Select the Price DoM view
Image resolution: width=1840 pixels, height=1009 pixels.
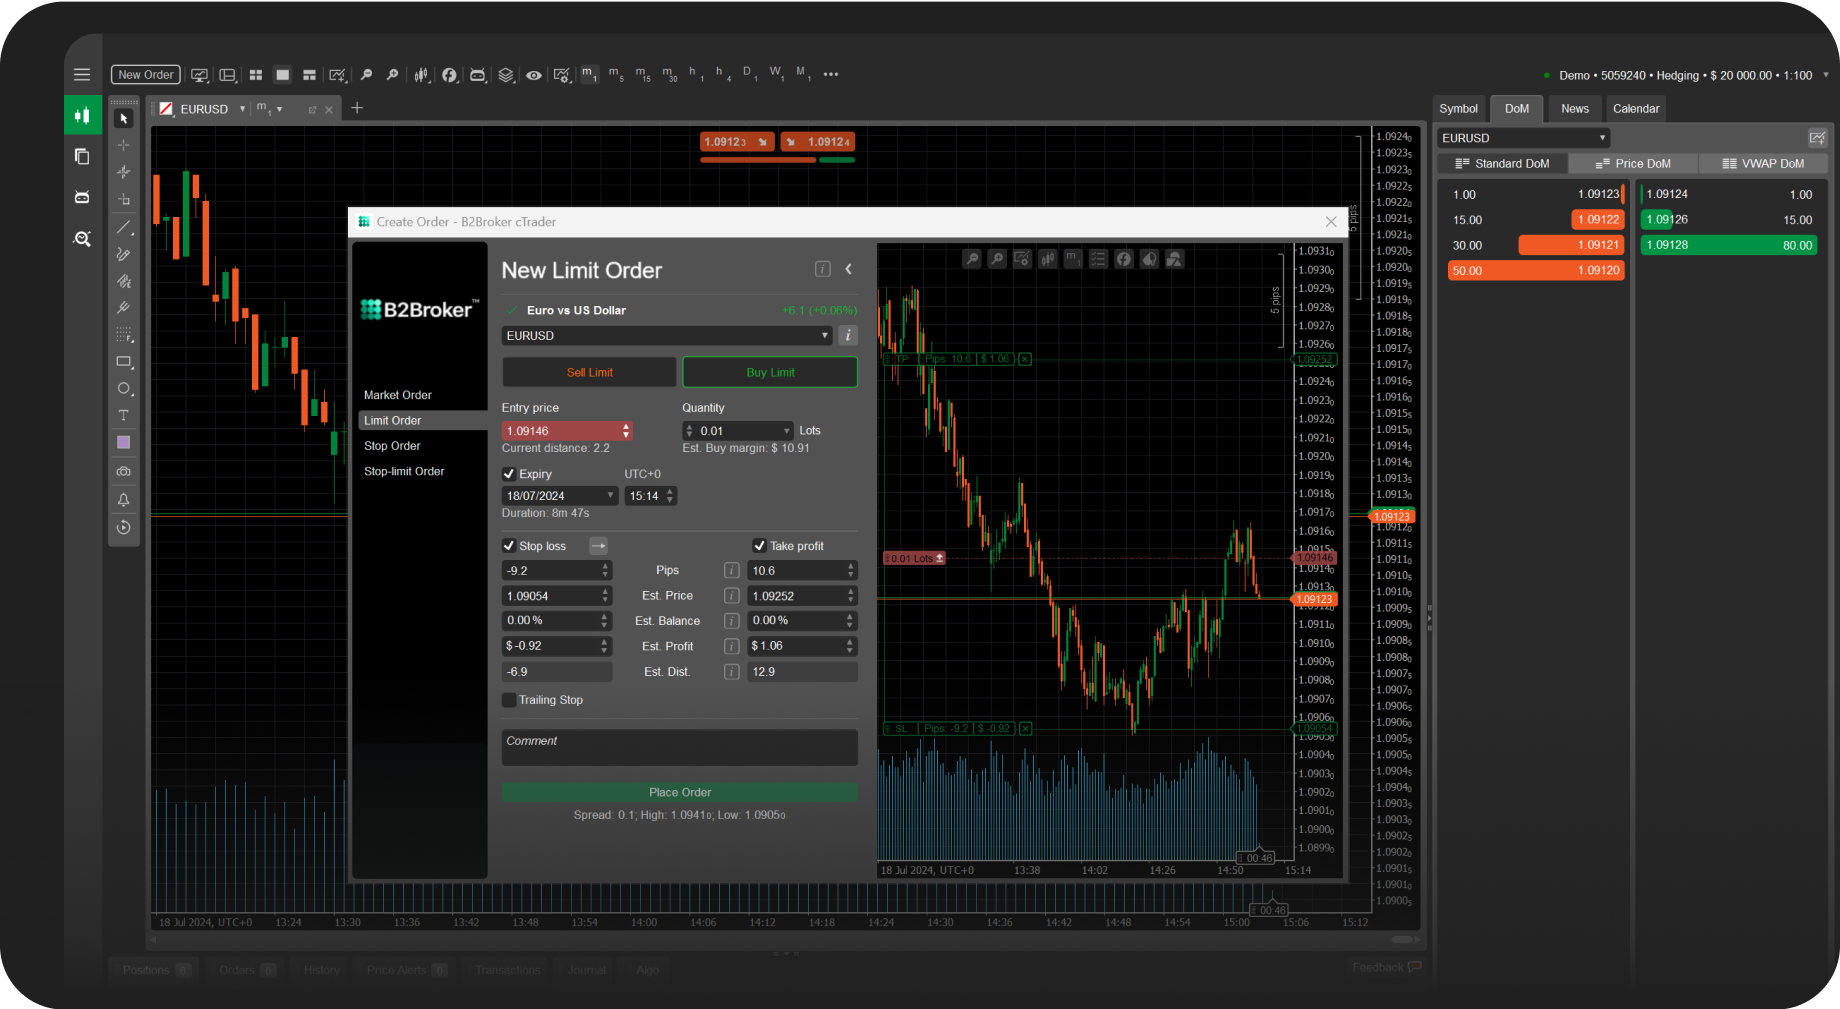click(x=1633, y=164)
